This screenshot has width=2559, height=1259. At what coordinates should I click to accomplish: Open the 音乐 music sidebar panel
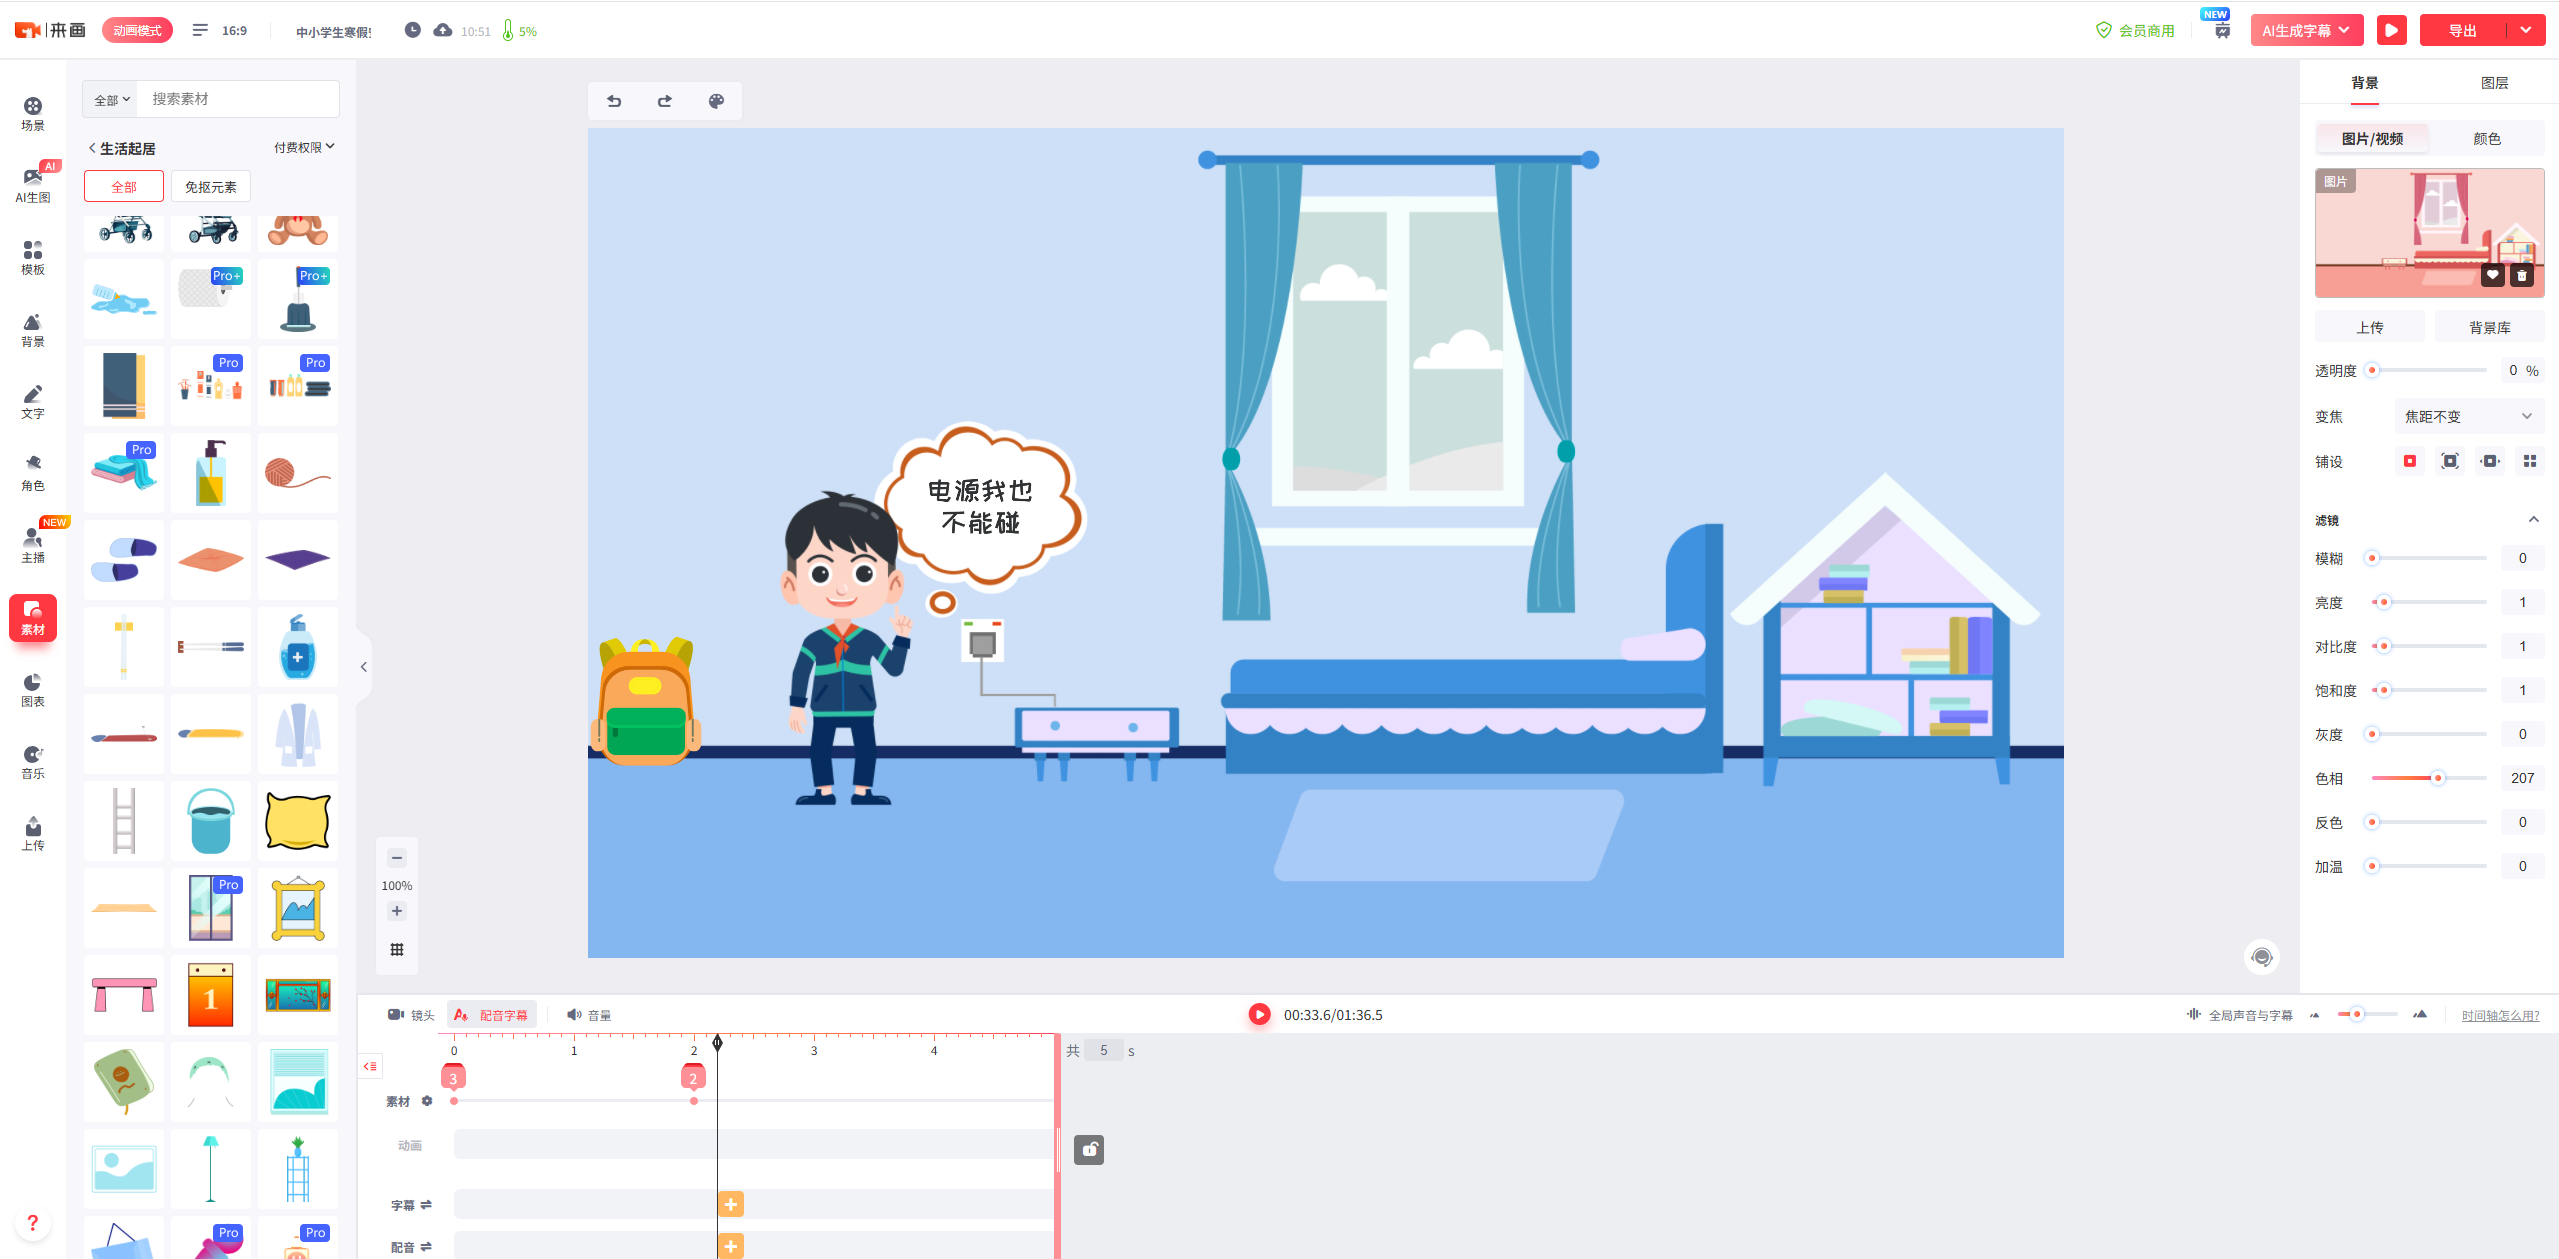[33, 760]
